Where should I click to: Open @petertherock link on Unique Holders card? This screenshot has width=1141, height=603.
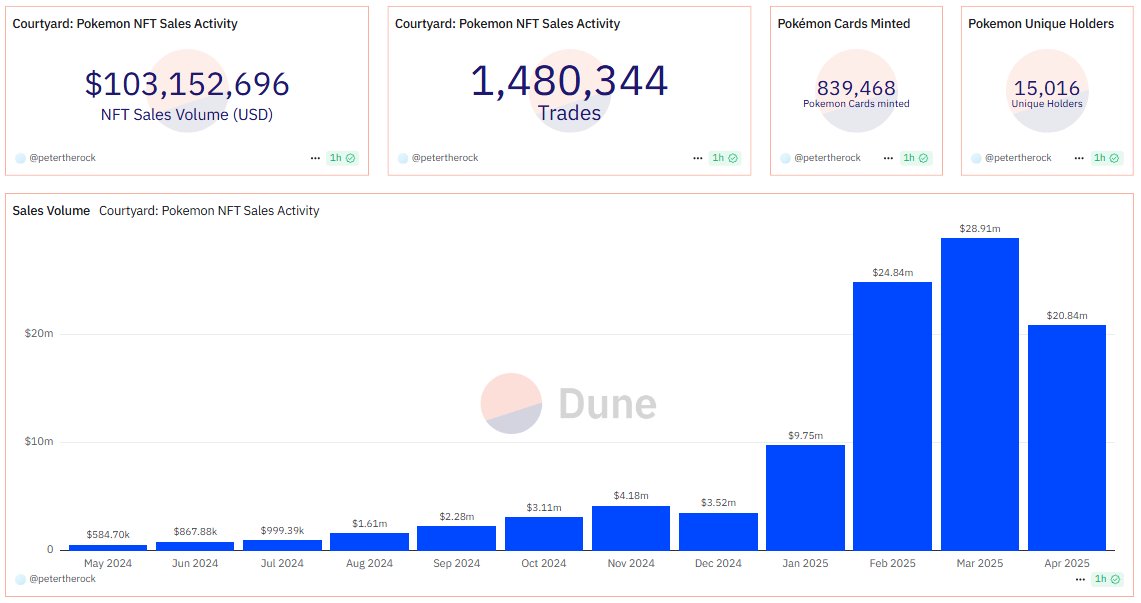tap(1018, 158)
